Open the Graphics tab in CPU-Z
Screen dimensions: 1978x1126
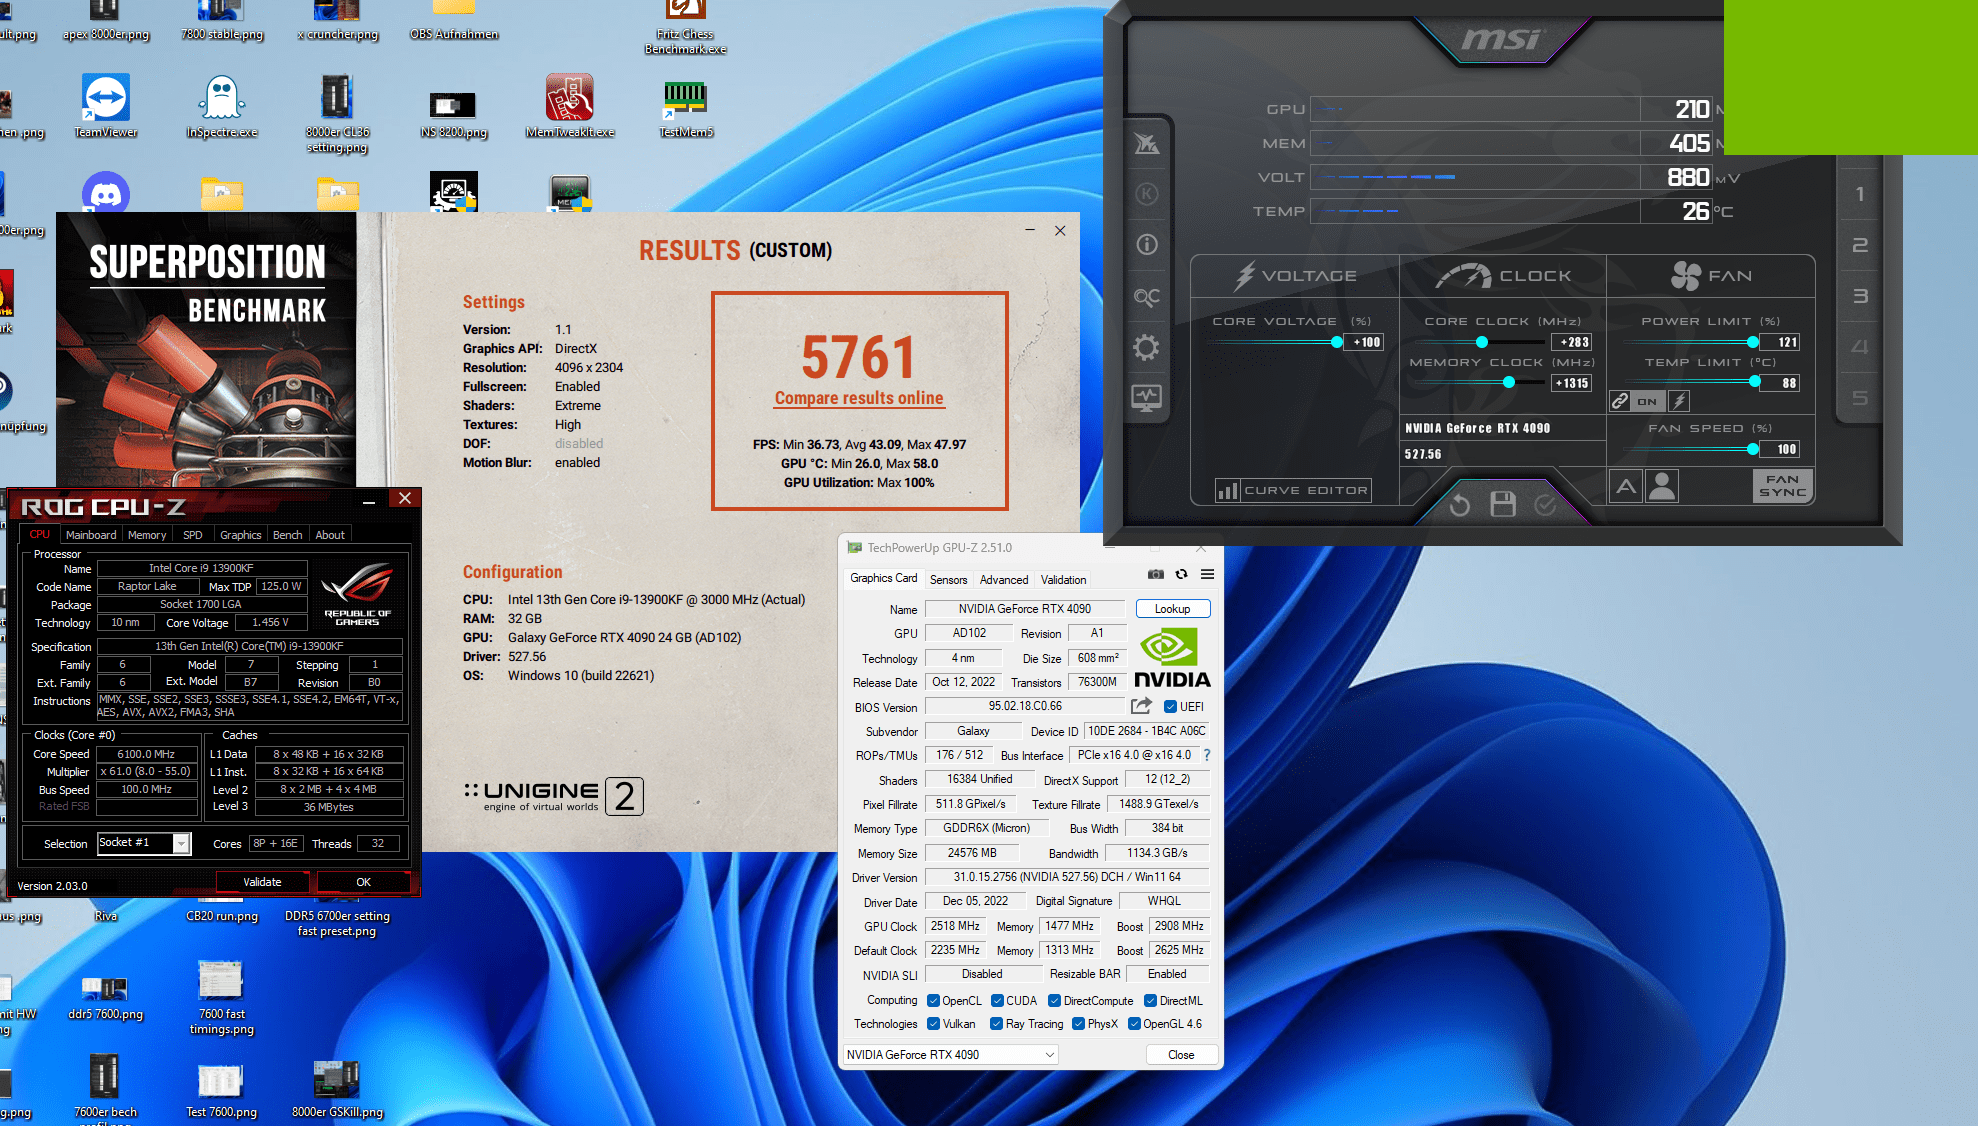click(x=240, y=535)
